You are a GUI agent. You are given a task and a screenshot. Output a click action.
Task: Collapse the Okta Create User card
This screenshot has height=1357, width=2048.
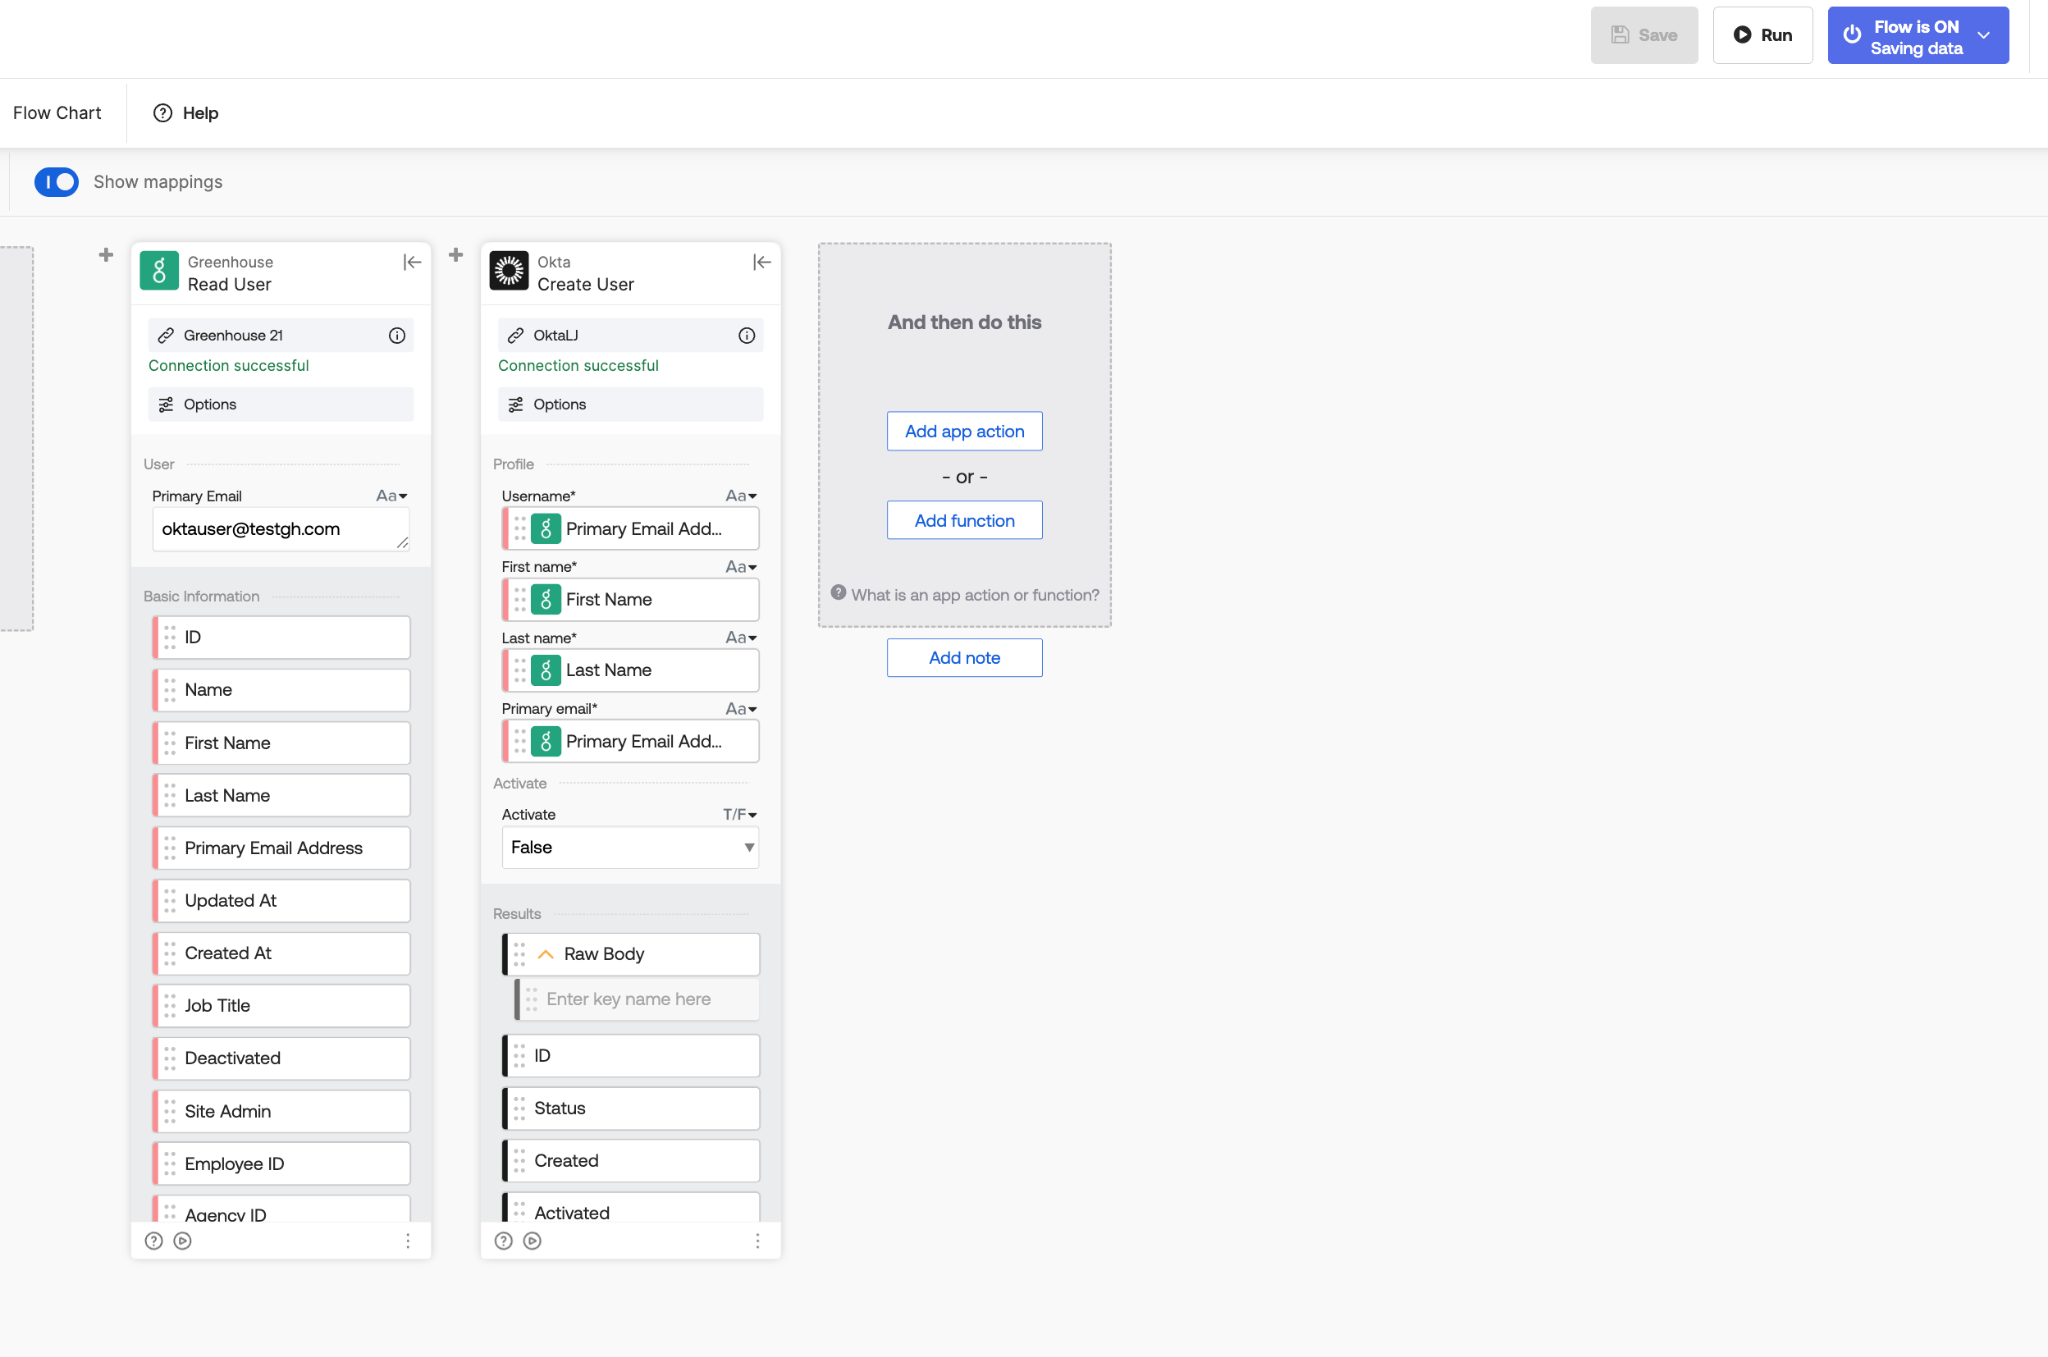click(x=762, y=262)
